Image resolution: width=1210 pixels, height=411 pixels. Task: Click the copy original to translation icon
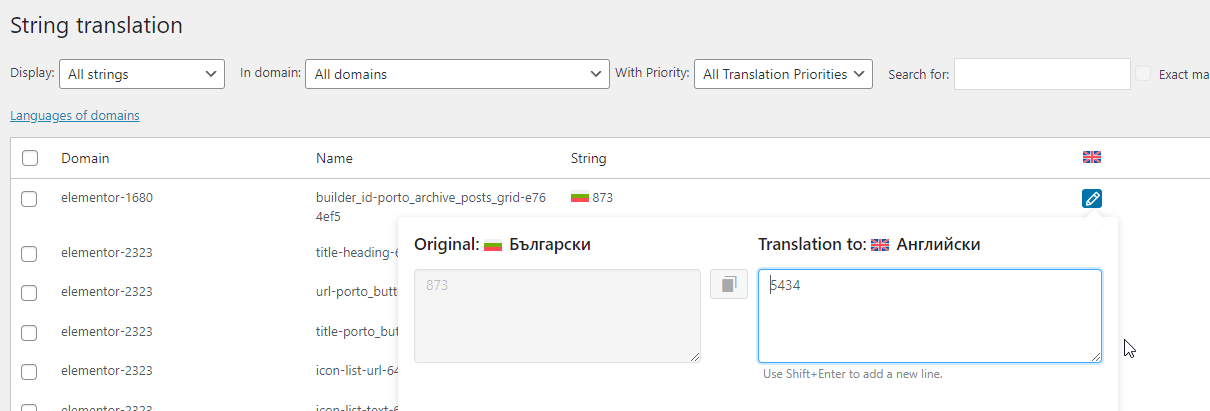point(729,284)
